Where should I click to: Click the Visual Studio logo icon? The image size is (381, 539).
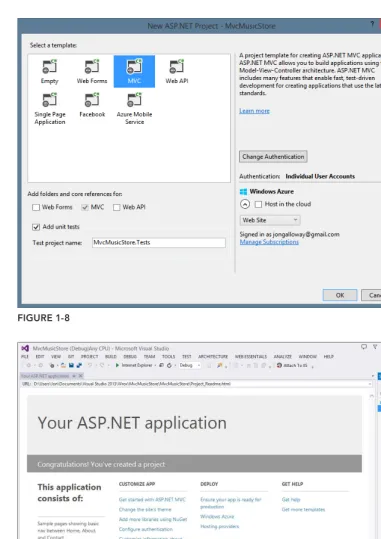click(25, 348)
